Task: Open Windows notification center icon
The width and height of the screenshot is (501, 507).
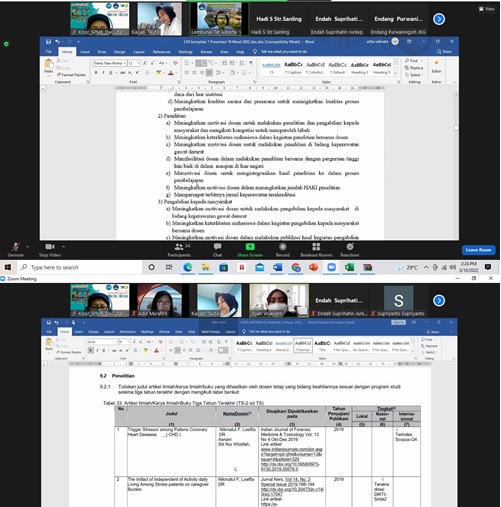Action: click(x=488, y=267)
